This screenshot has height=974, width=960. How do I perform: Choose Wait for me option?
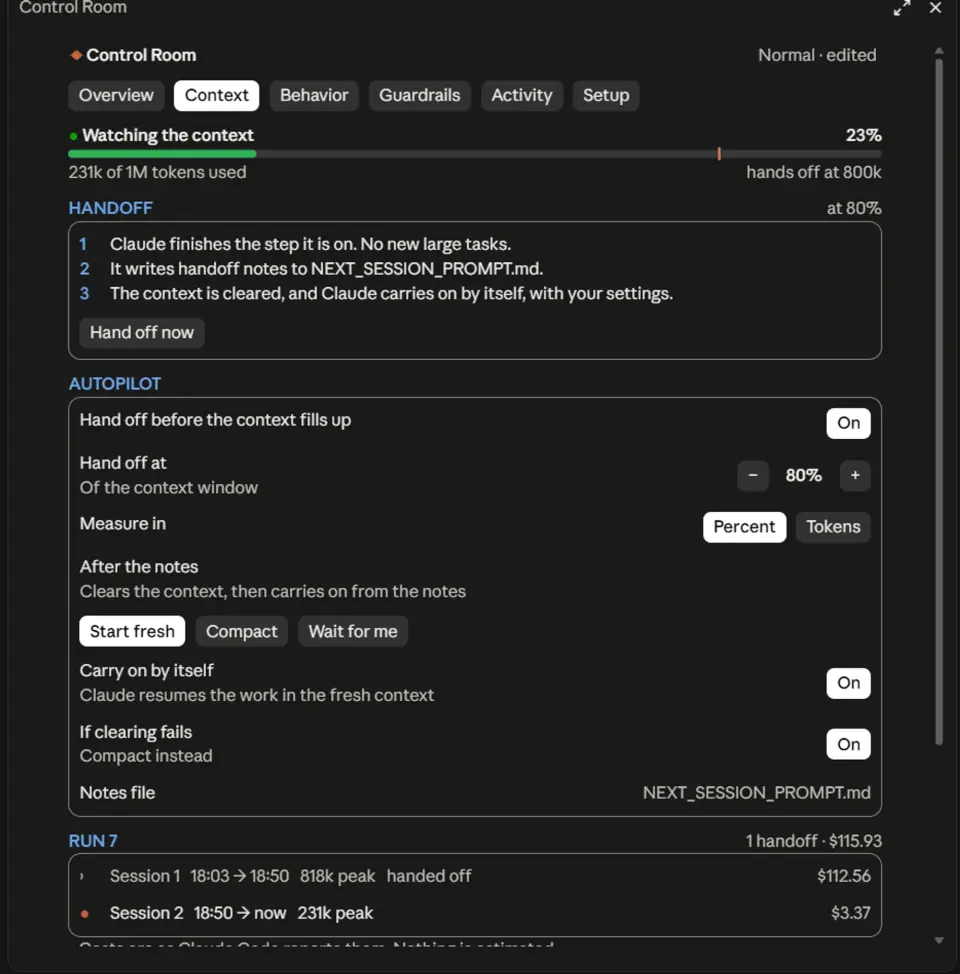(353, 632)
